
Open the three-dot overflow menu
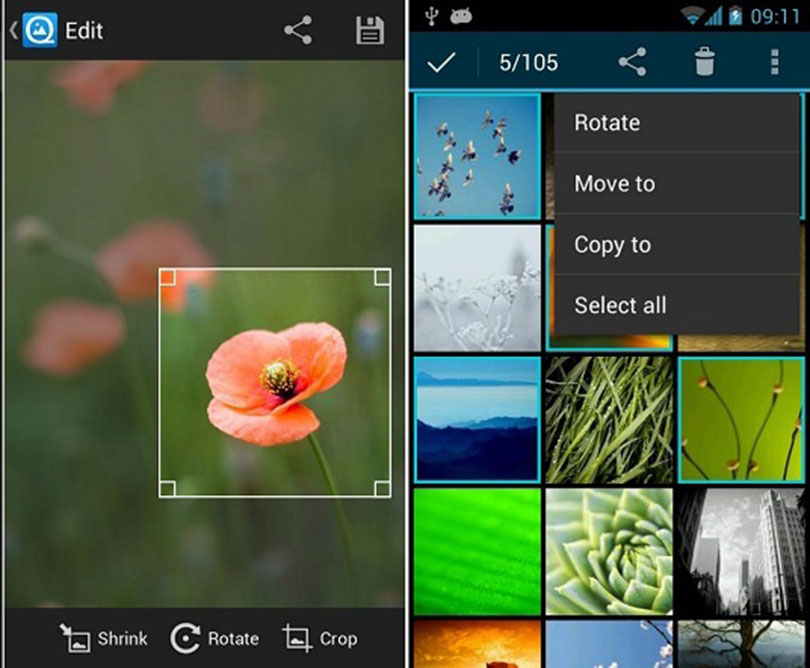click(x=774, y=63)
